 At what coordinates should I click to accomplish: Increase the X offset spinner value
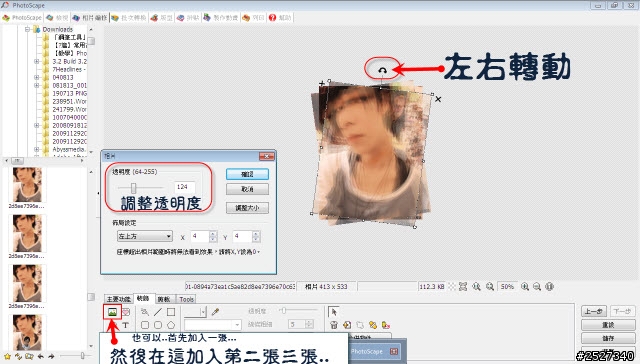point(213,234)
